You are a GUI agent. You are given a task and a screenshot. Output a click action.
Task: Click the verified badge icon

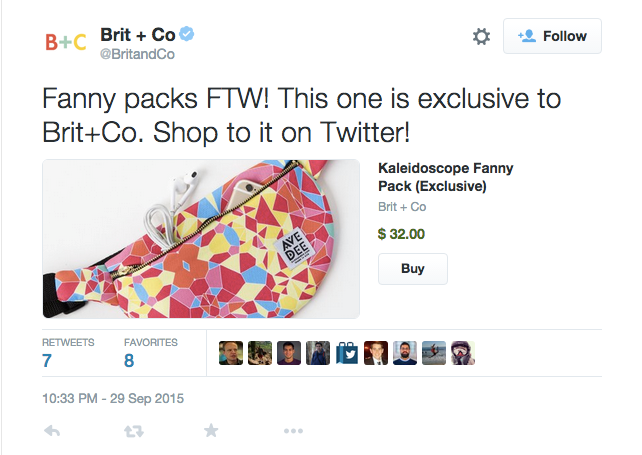coord(186,35)
